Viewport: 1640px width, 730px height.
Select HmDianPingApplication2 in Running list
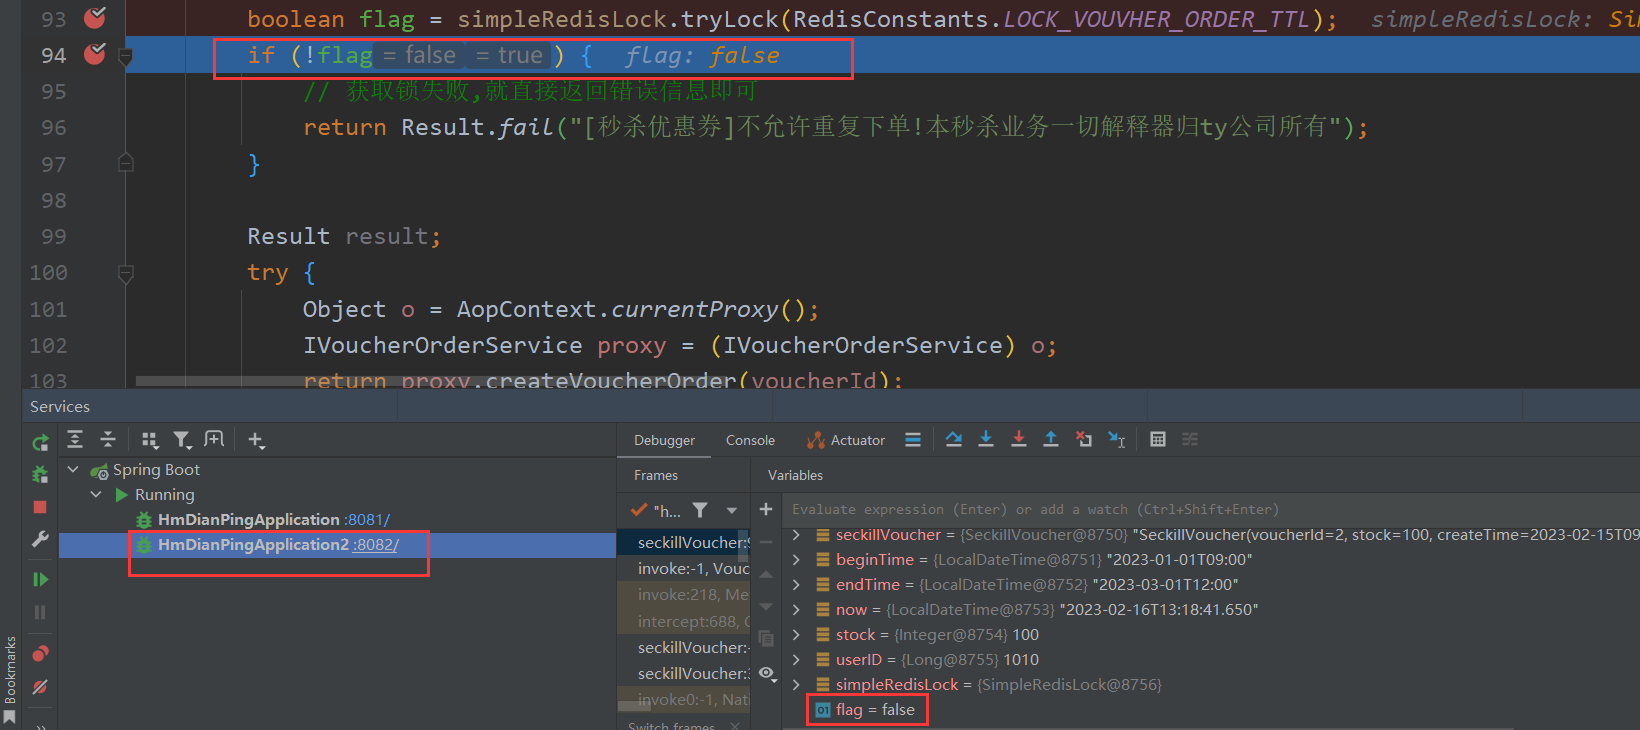[253, 544]
